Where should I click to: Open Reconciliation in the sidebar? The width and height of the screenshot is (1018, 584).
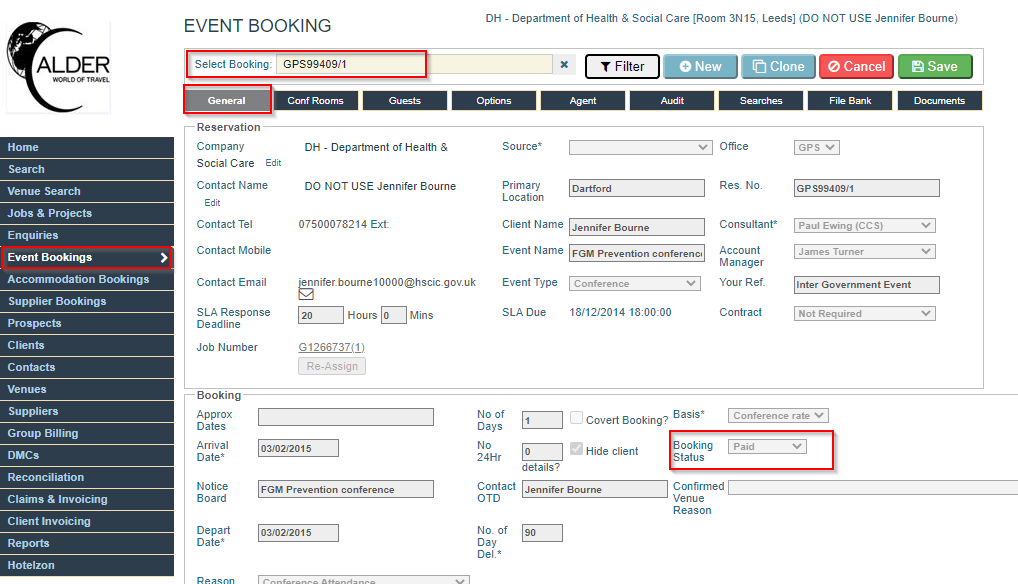pos(87,478)
